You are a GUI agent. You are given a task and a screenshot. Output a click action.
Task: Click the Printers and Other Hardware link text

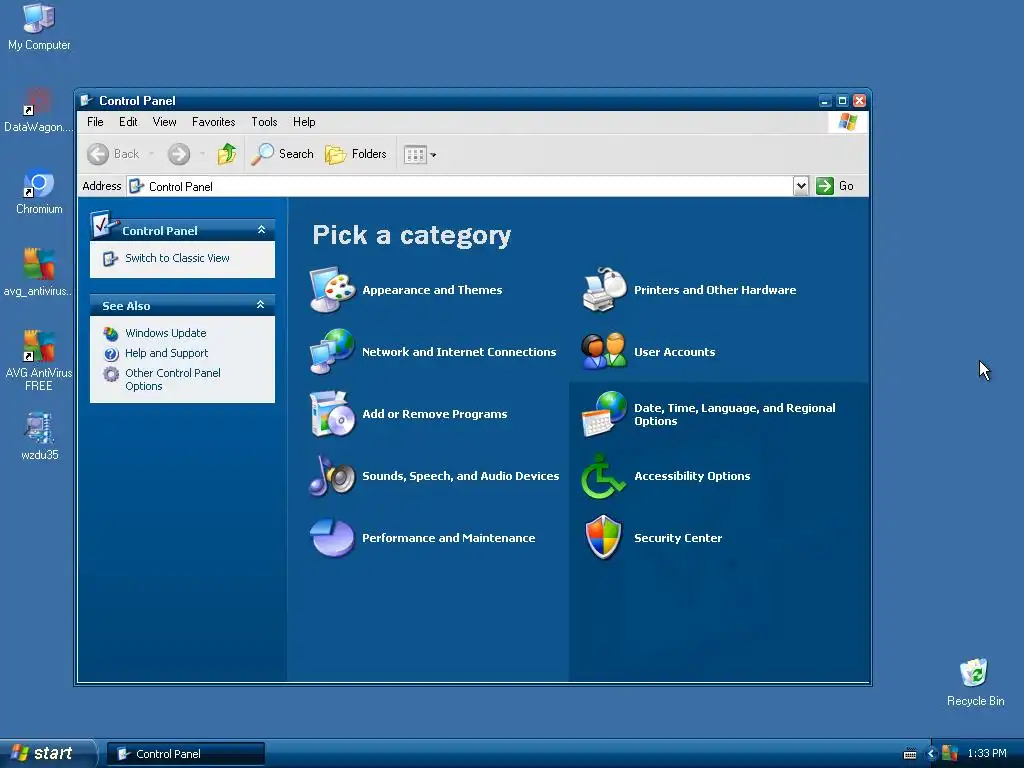[715, 290]
